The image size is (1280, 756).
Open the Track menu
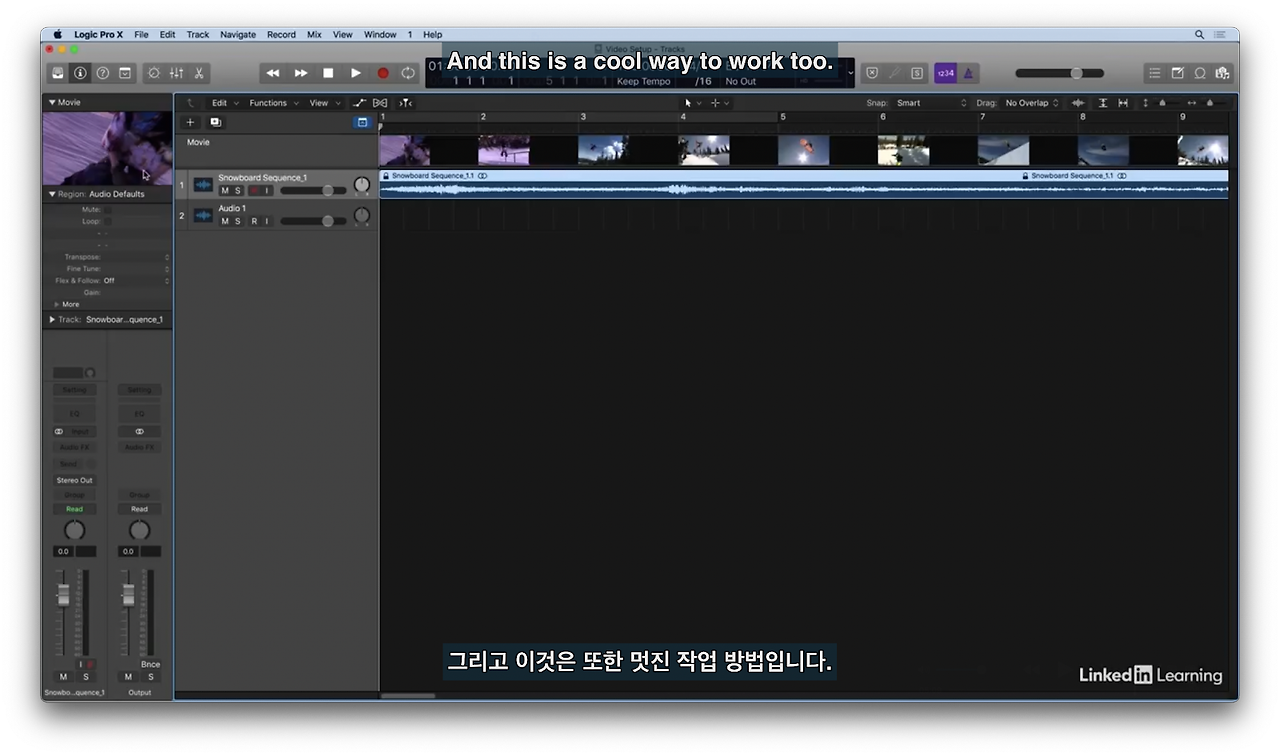tap(198, 35)
